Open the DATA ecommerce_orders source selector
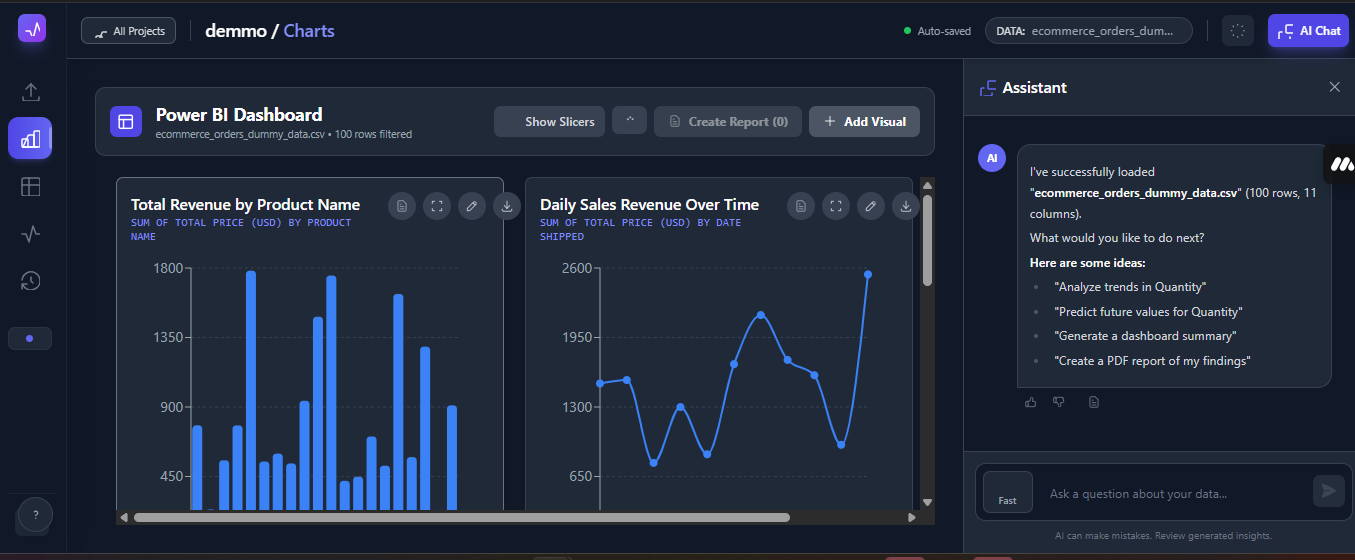1355x560 pixels. click(x=1089, y=31)
